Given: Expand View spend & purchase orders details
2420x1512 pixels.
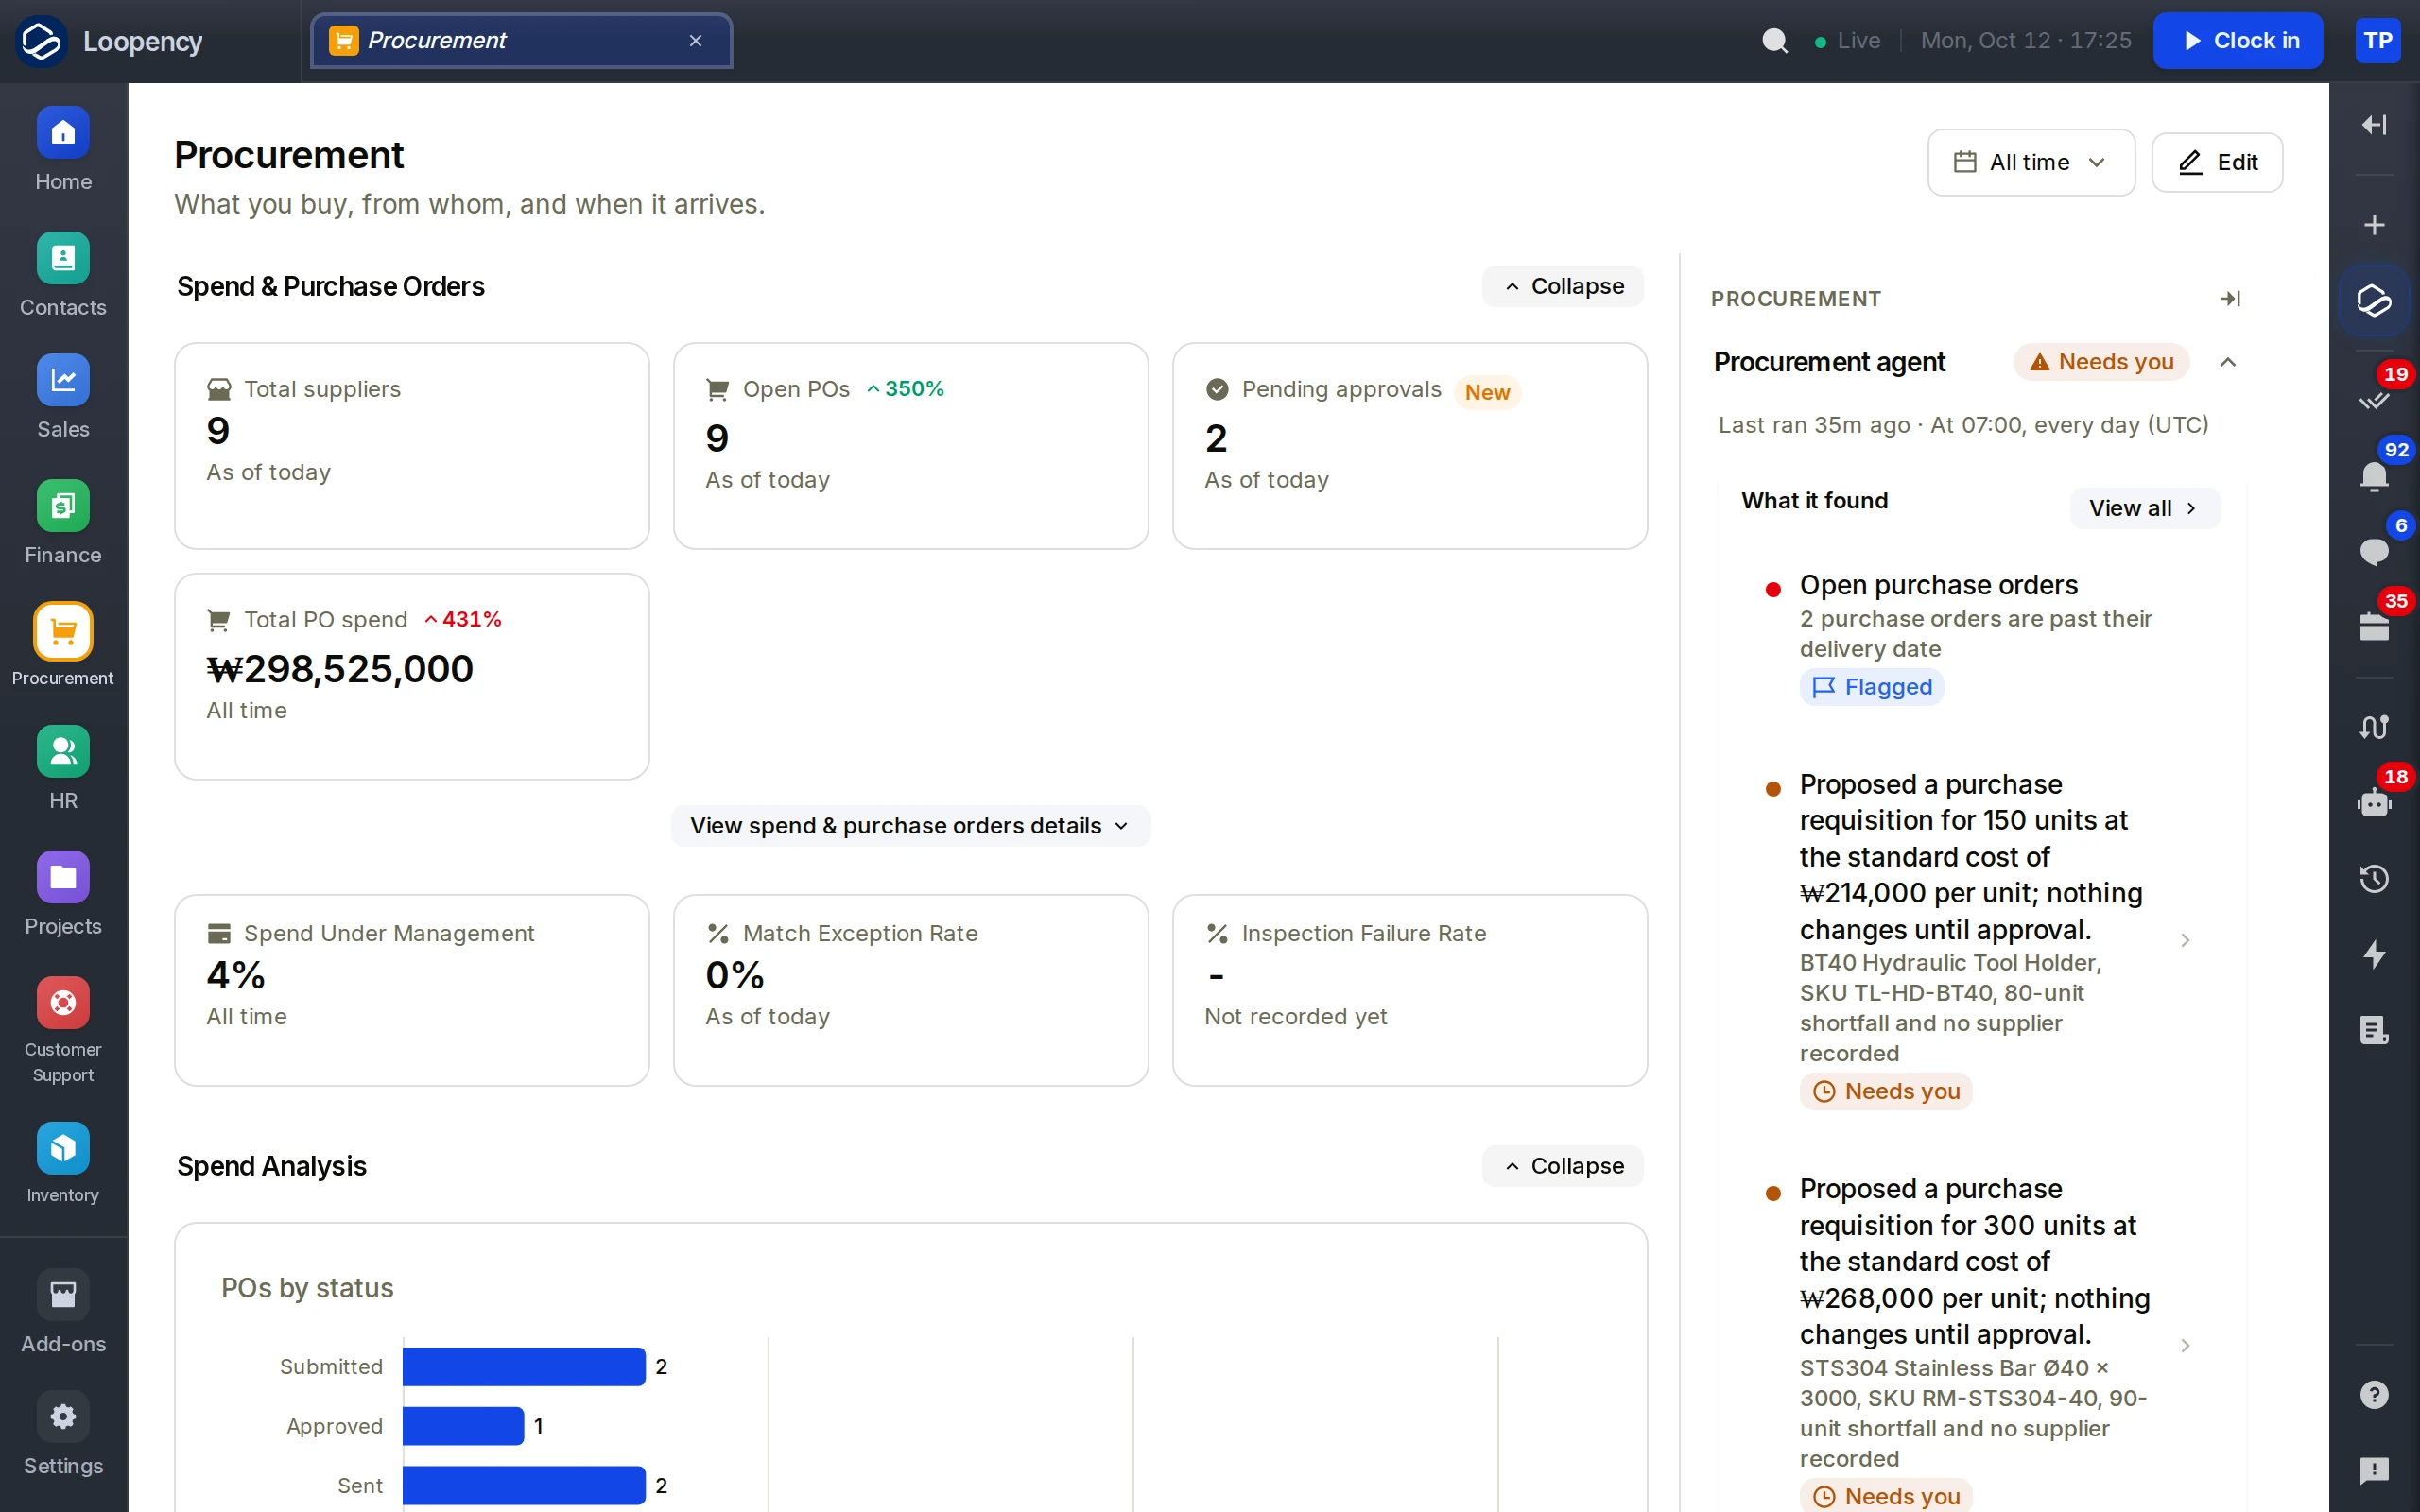Looking at the screenshot, I should 910,826.
